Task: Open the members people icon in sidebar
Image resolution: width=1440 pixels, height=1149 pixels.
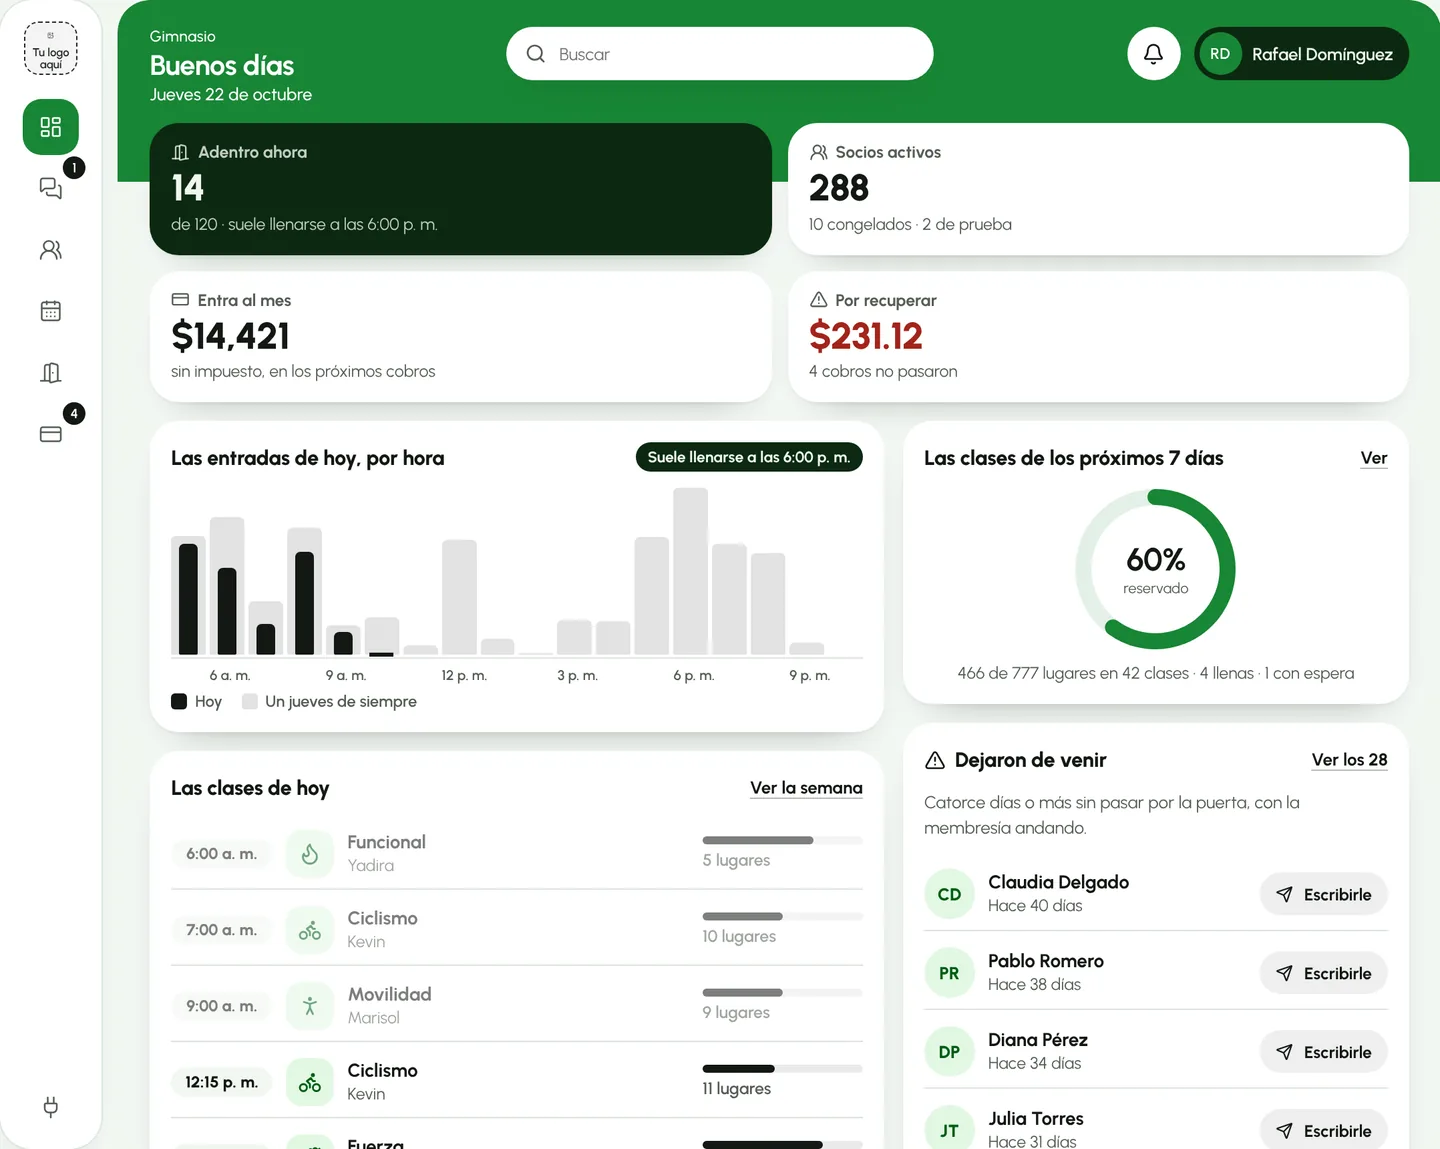Action: pos(51,250)
